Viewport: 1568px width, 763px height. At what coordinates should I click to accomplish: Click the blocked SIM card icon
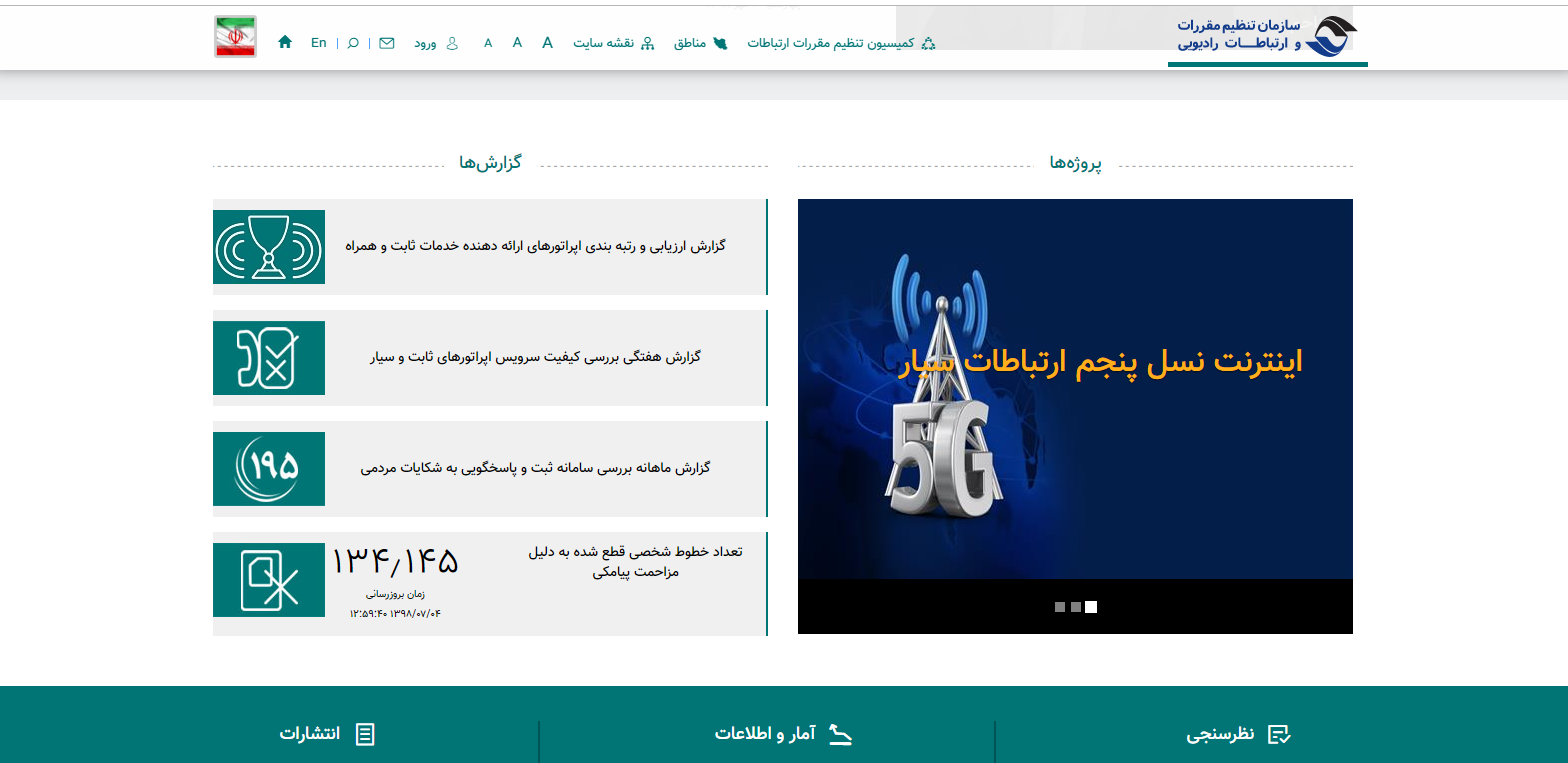[269, 580]
